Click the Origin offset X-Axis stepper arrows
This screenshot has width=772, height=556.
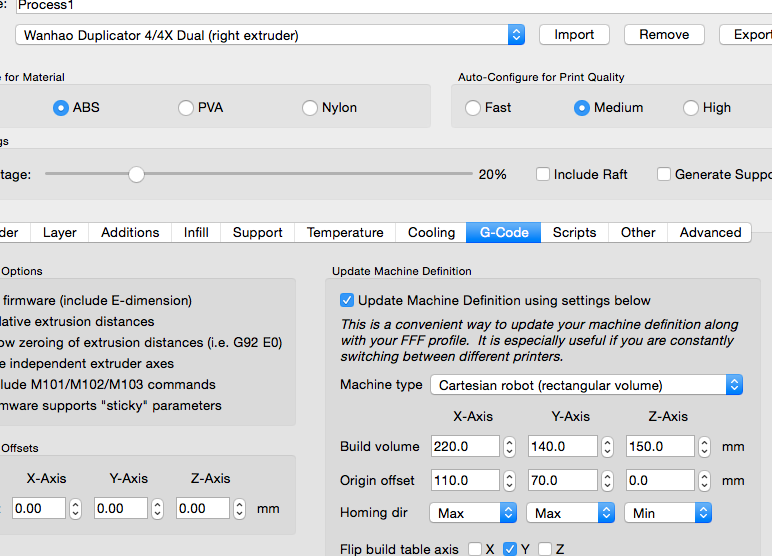tap(510, 480)
